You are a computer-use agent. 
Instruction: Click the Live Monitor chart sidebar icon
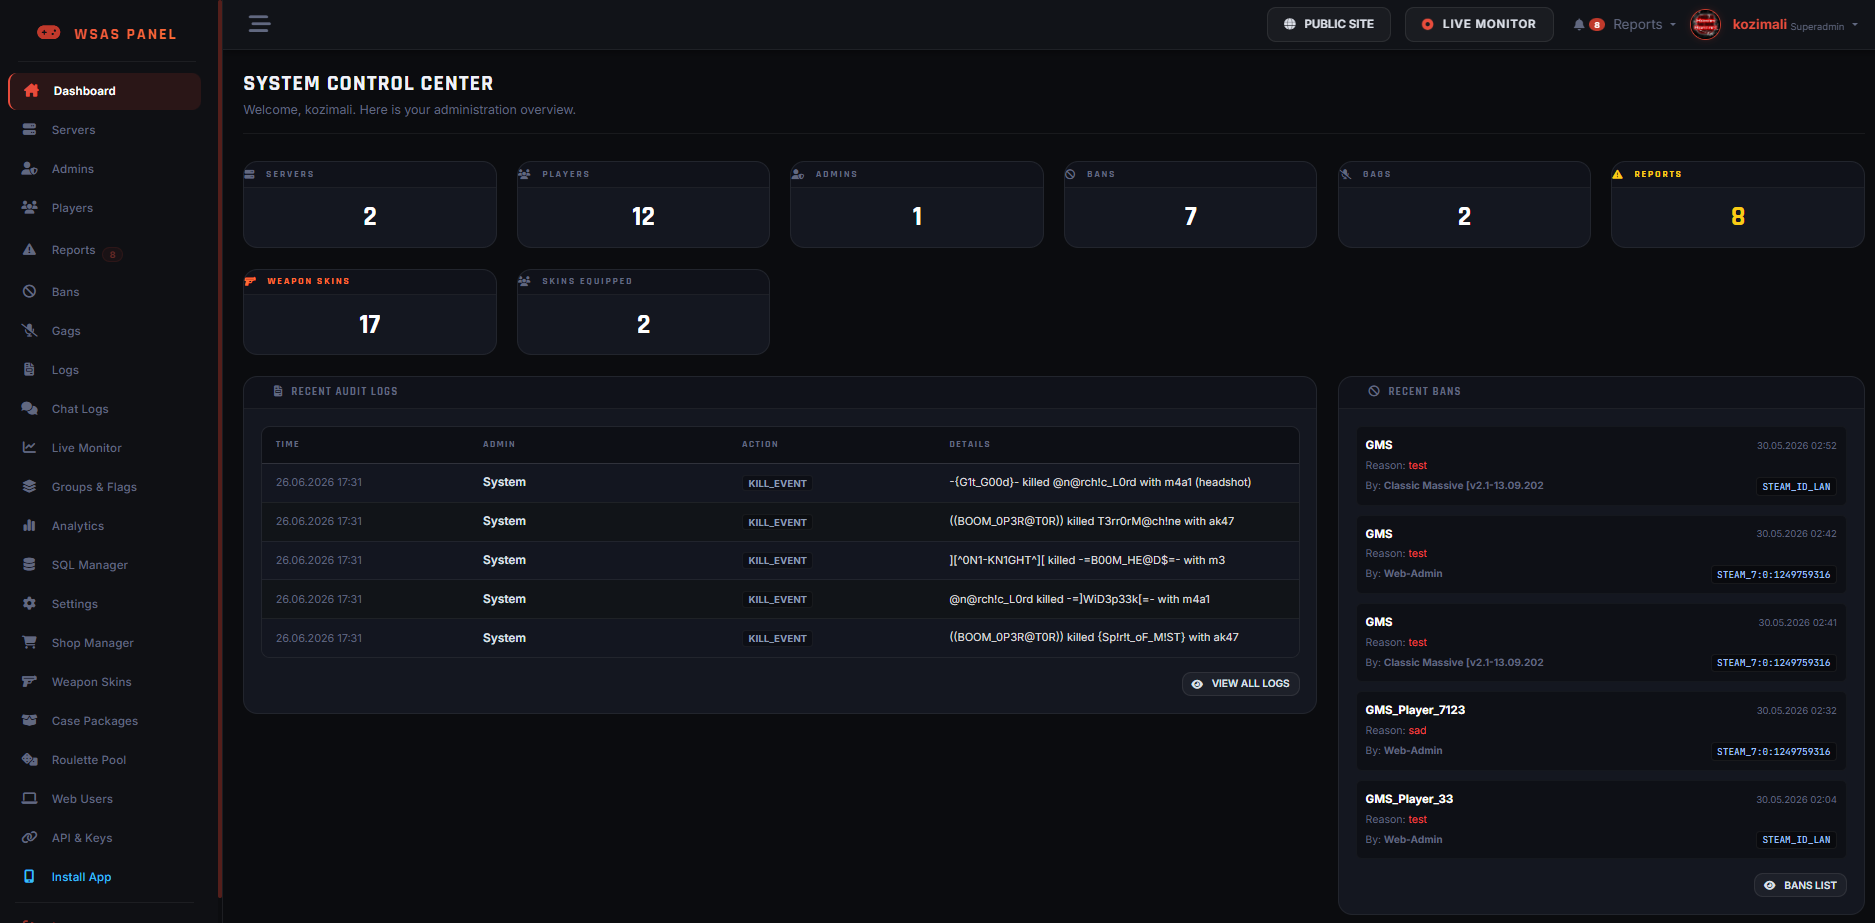coord(30,448)
